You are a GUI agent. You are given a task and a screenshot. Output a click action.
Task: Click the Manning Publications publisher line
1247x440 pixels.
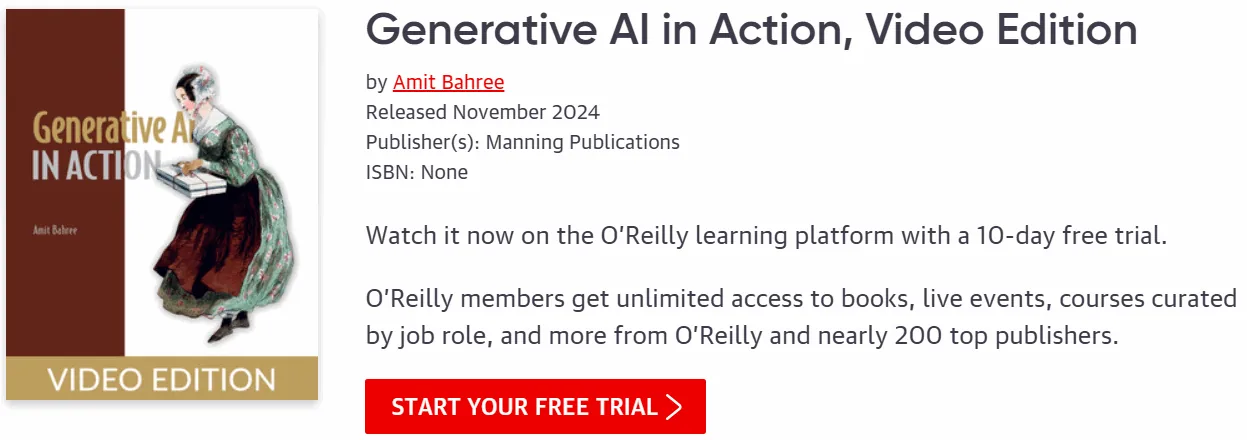523,142
